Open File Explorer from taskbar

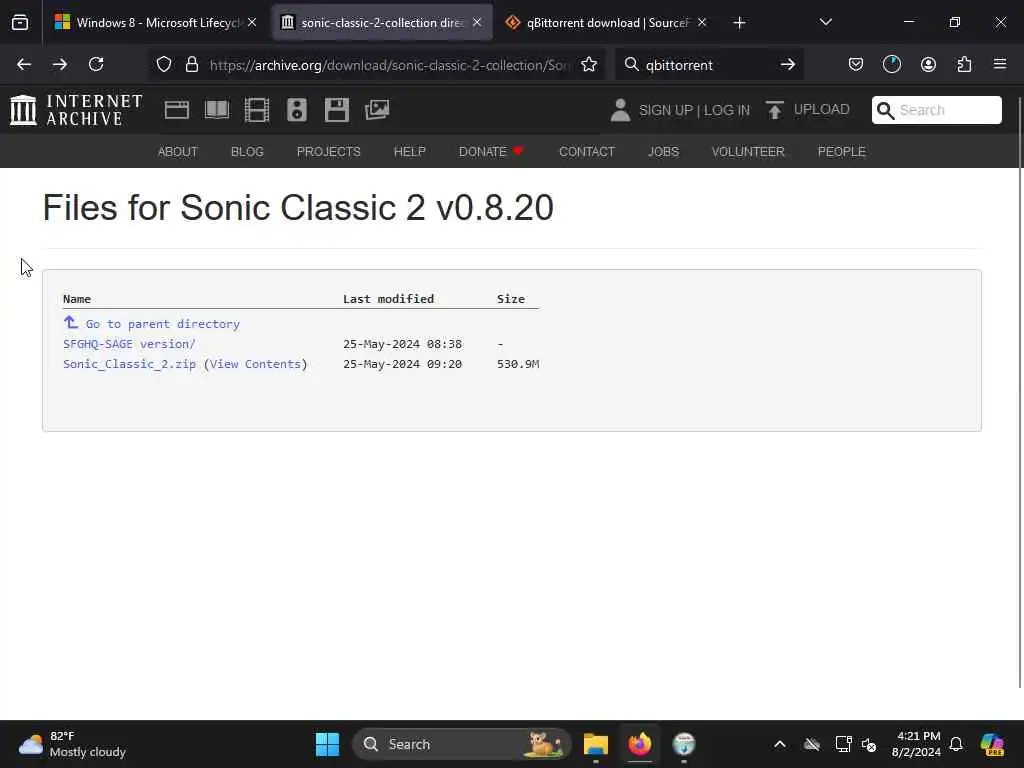click(596, 744)
